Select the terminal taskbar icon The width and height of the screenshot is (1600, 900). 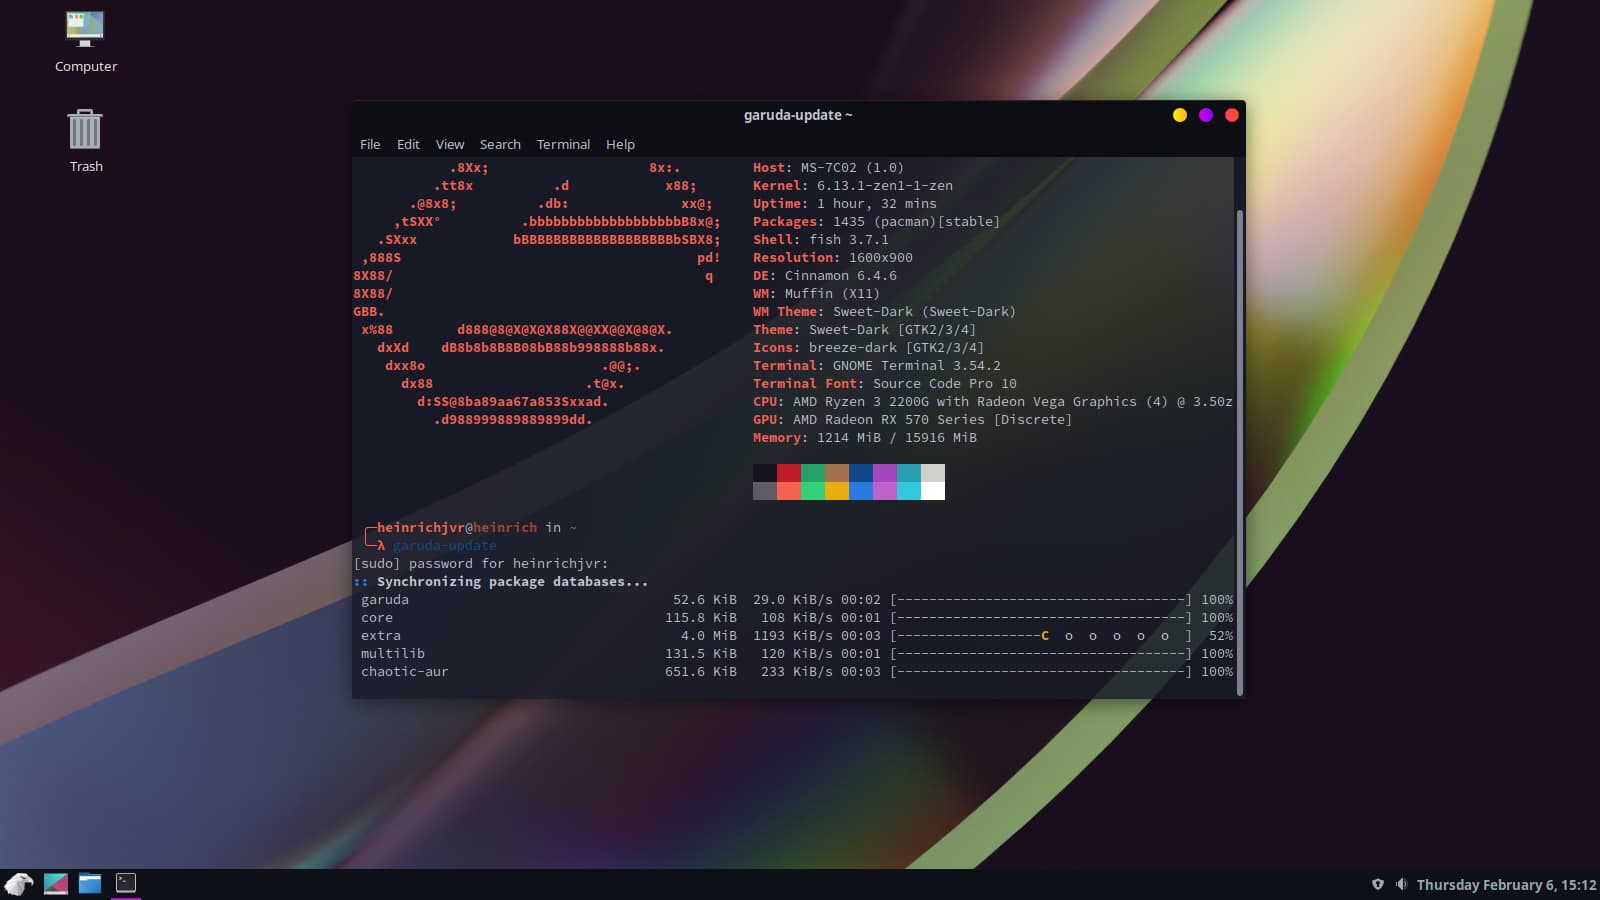(126, 883)
